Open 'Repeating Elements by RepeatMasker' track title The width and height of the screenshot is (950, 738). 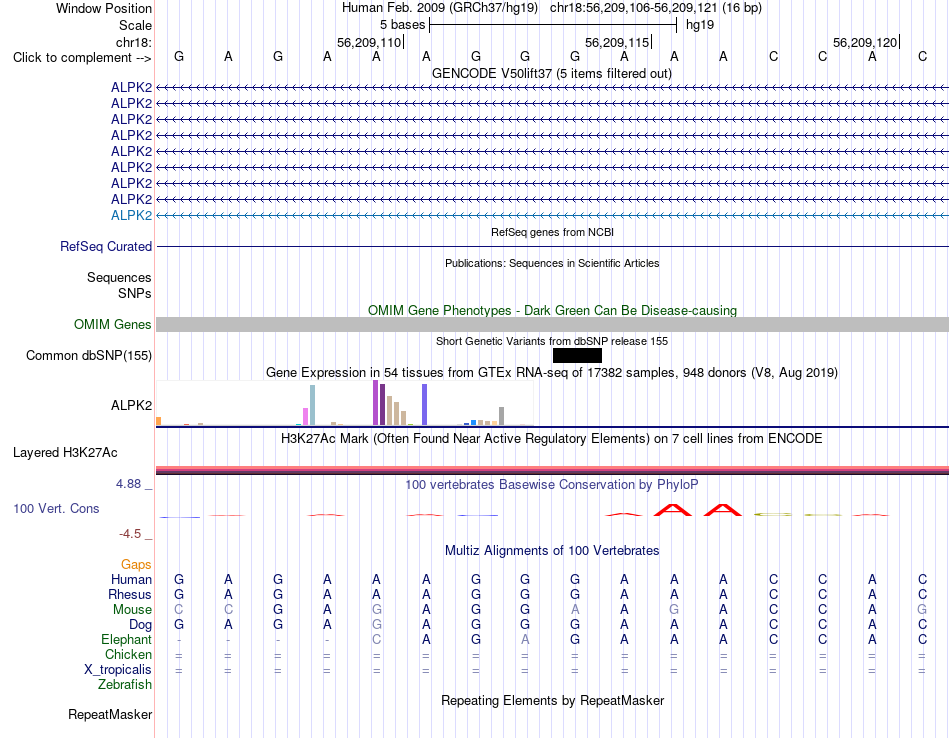tap(552, 700)
